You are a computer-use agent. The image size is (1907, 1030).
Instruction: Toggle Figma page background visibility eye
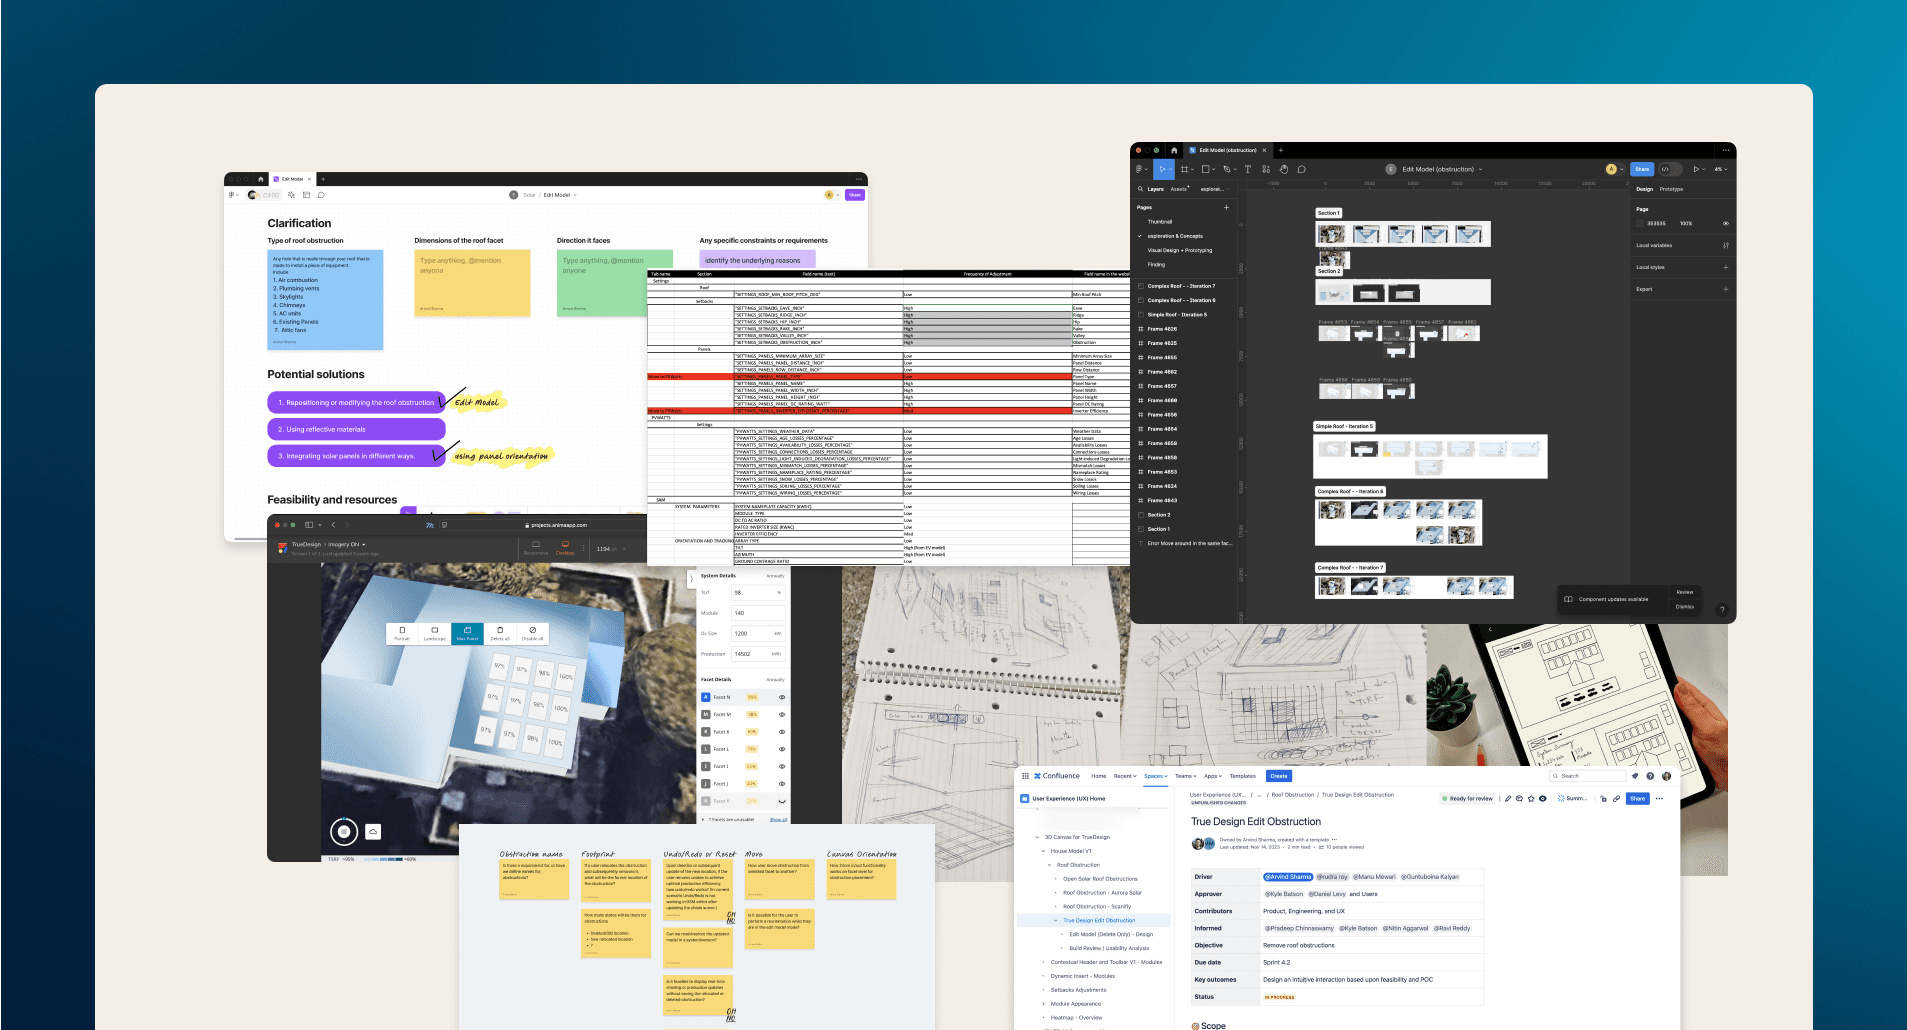tap(1726, 223)
